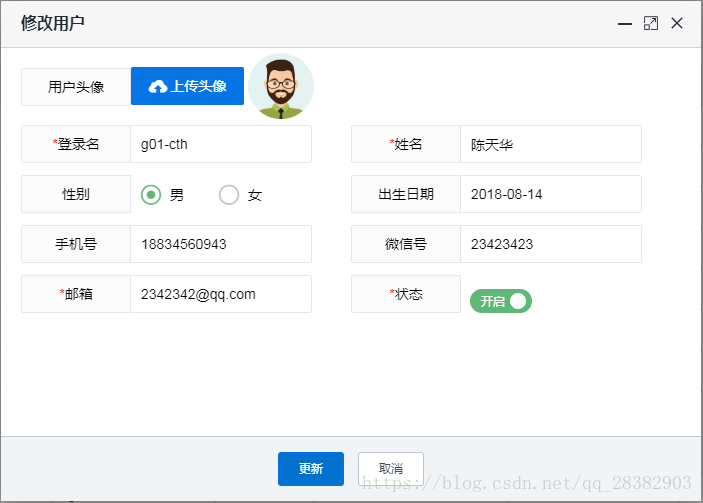Click the *状态 label
The height and width of the screenshot is (503, 703).
406,294
